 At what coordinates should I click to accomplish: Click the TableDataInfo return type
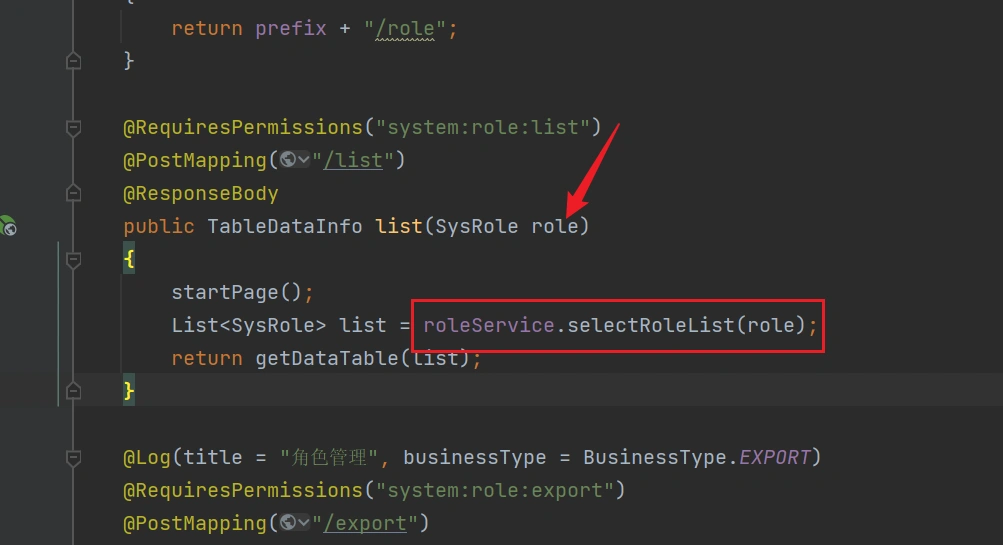coord(285,226)
